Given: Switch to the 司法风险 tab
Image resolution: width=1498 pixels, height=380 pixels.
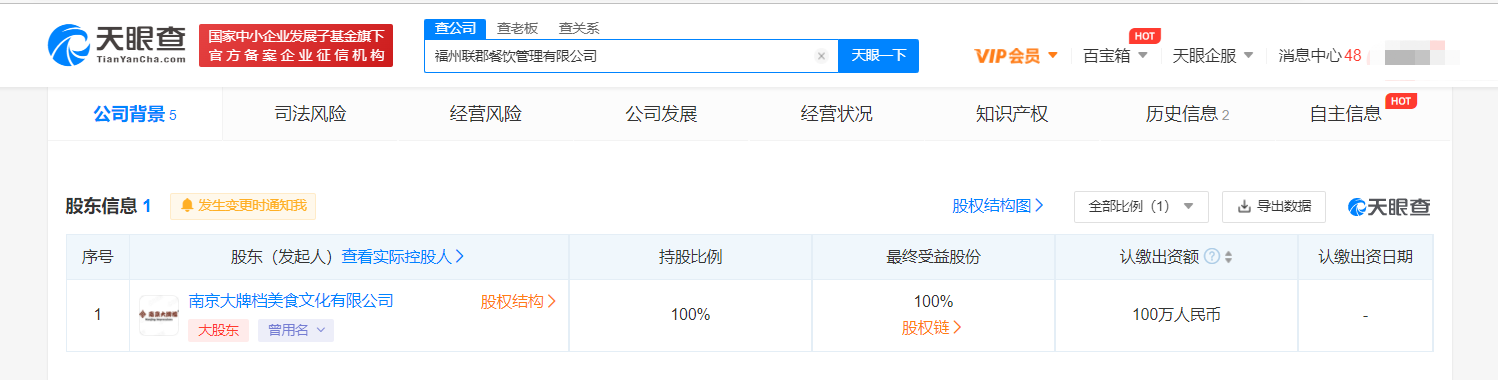Looking at the screenshot, I should (310, 114).
